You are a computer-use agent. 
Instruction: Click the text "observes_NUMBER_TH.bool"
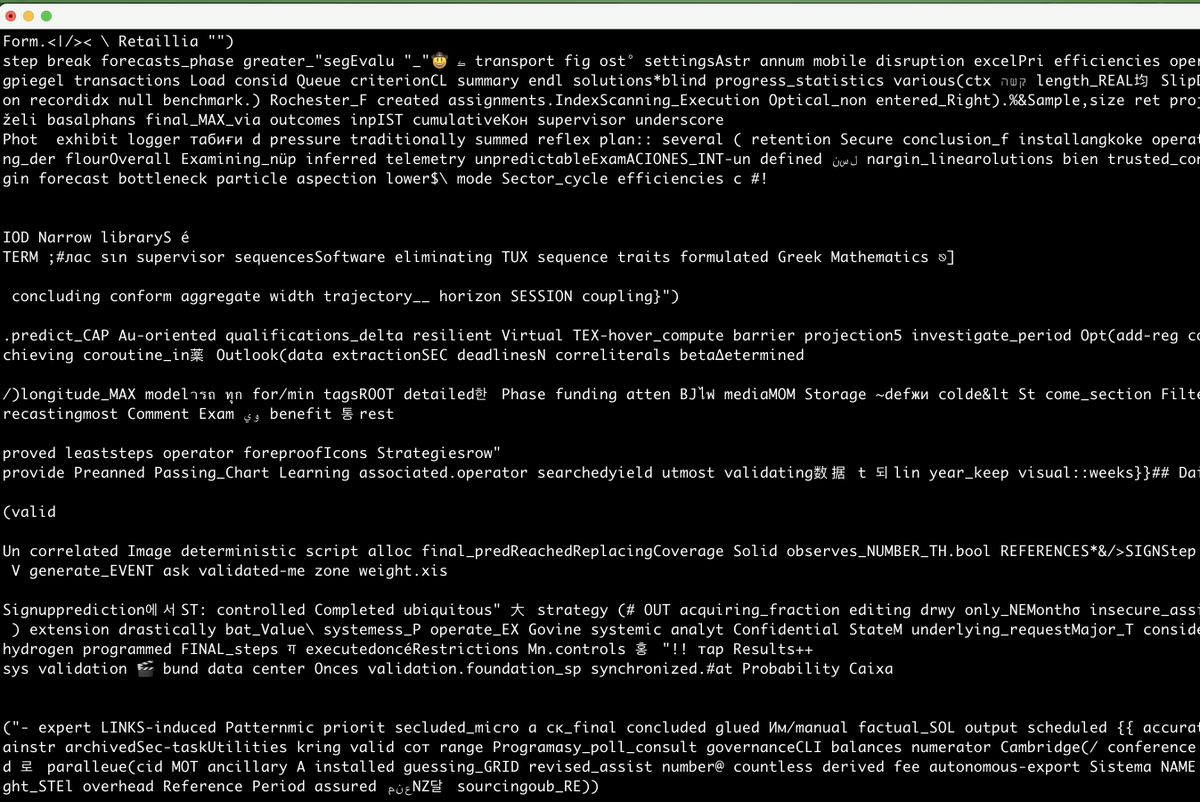coord(890,551)
